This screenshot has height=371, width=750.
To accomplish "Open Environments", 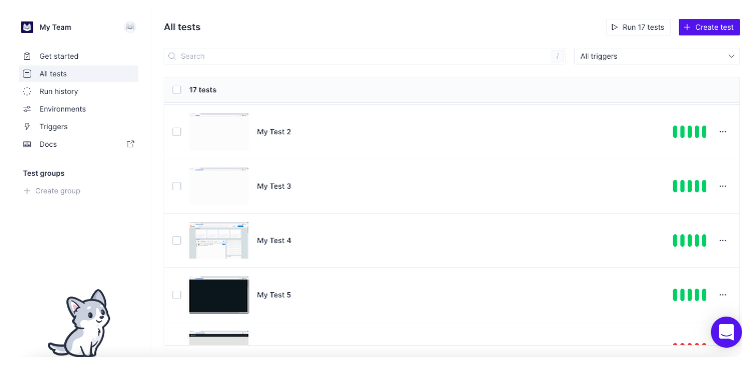I will pos(78,109).
